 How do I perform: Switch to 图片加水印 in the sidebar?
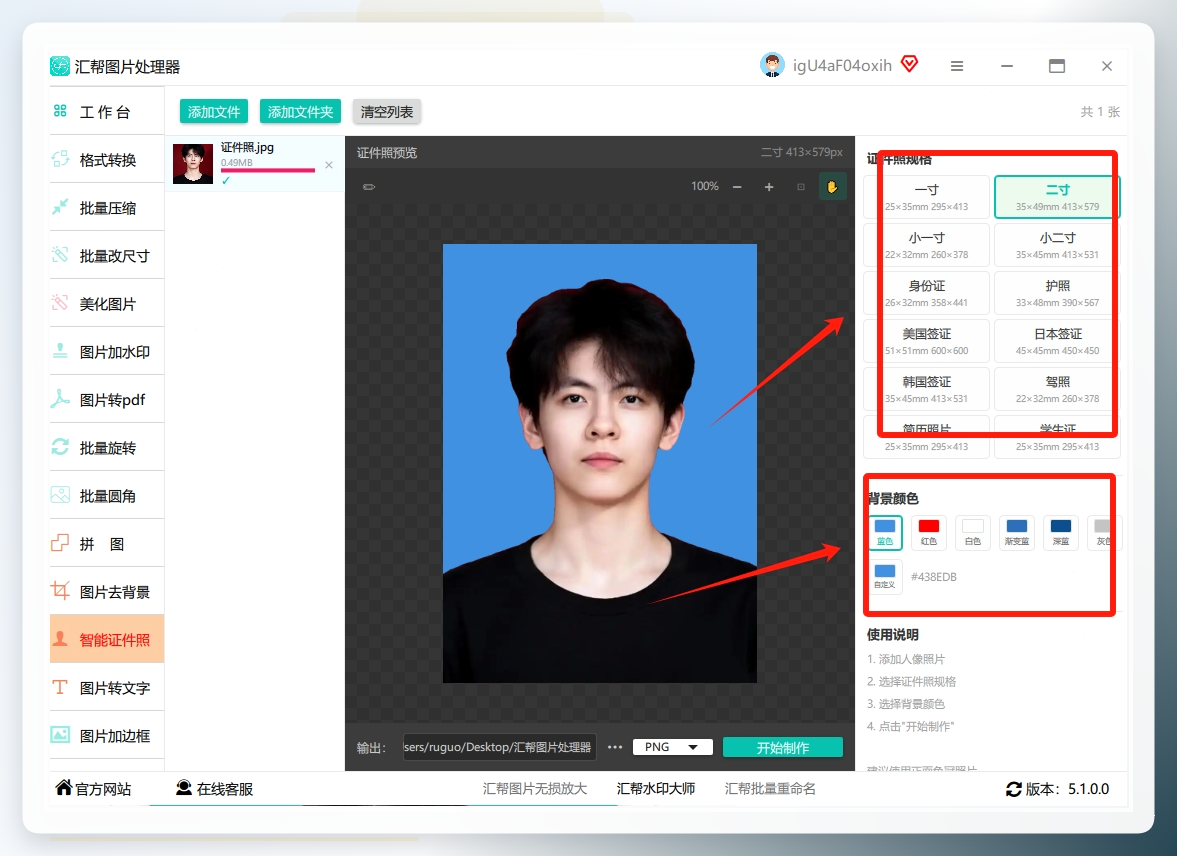point(107,352)
